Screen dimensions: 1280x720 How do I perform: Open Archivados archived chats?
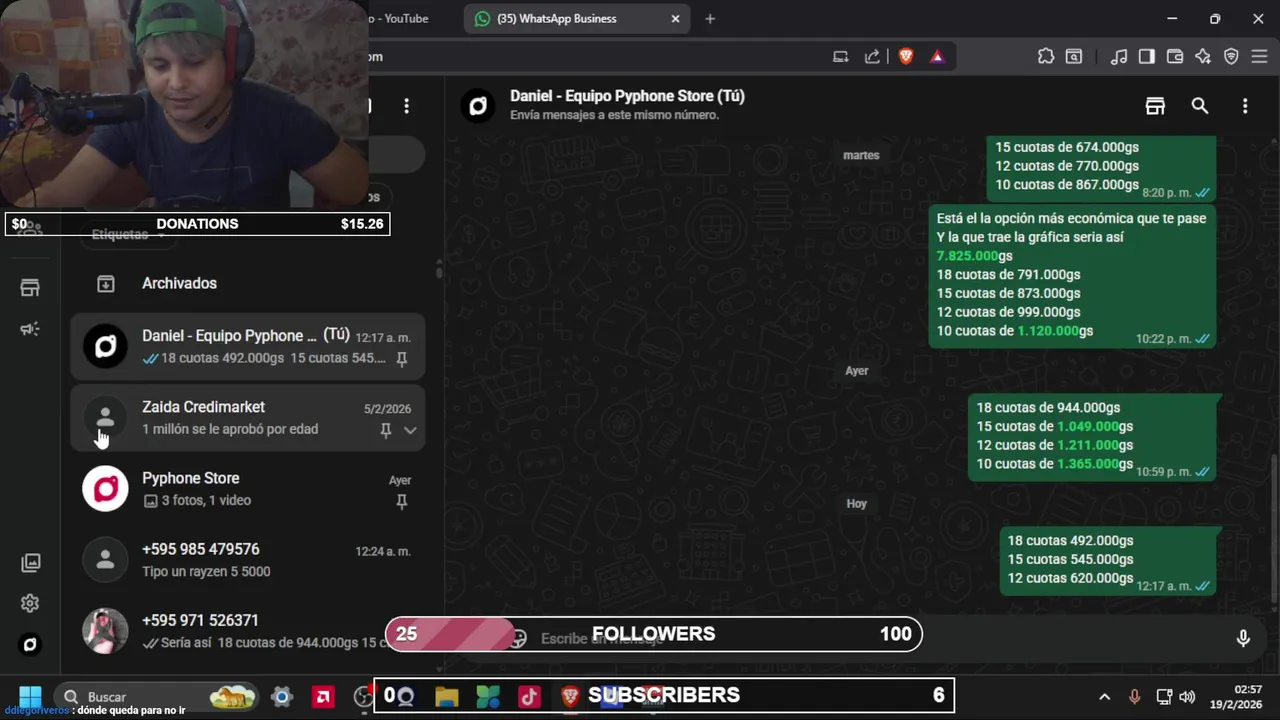247,283
